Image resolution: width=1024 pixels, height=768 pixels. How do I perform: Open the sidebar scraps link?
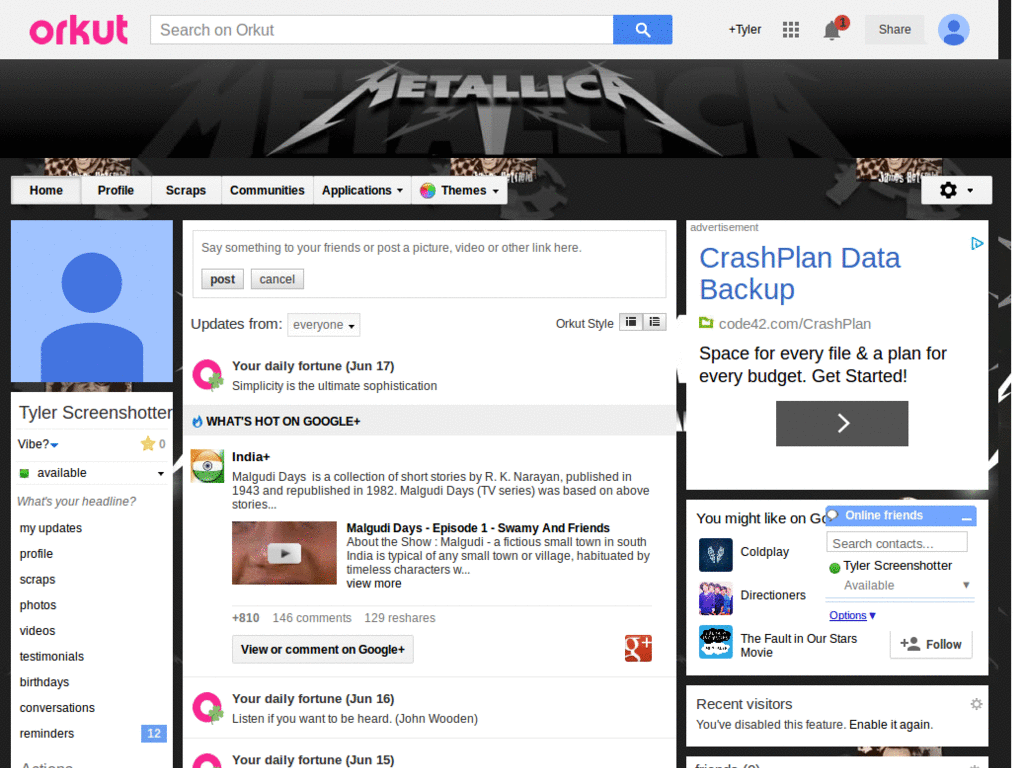click(x=37, y=579)
